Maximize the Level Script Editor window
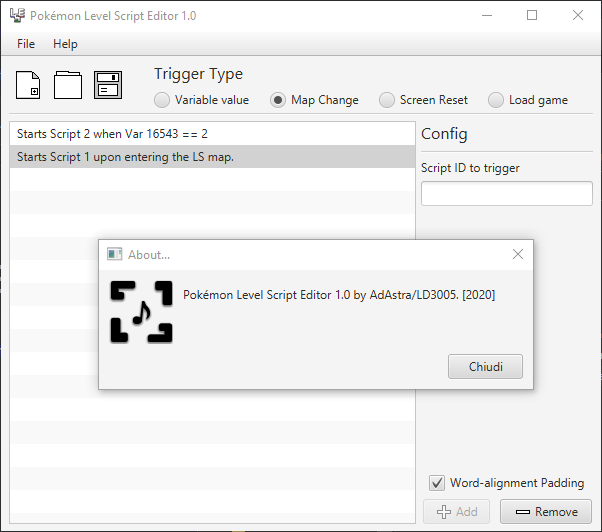 pyautogui.click(x=532, y=15)
